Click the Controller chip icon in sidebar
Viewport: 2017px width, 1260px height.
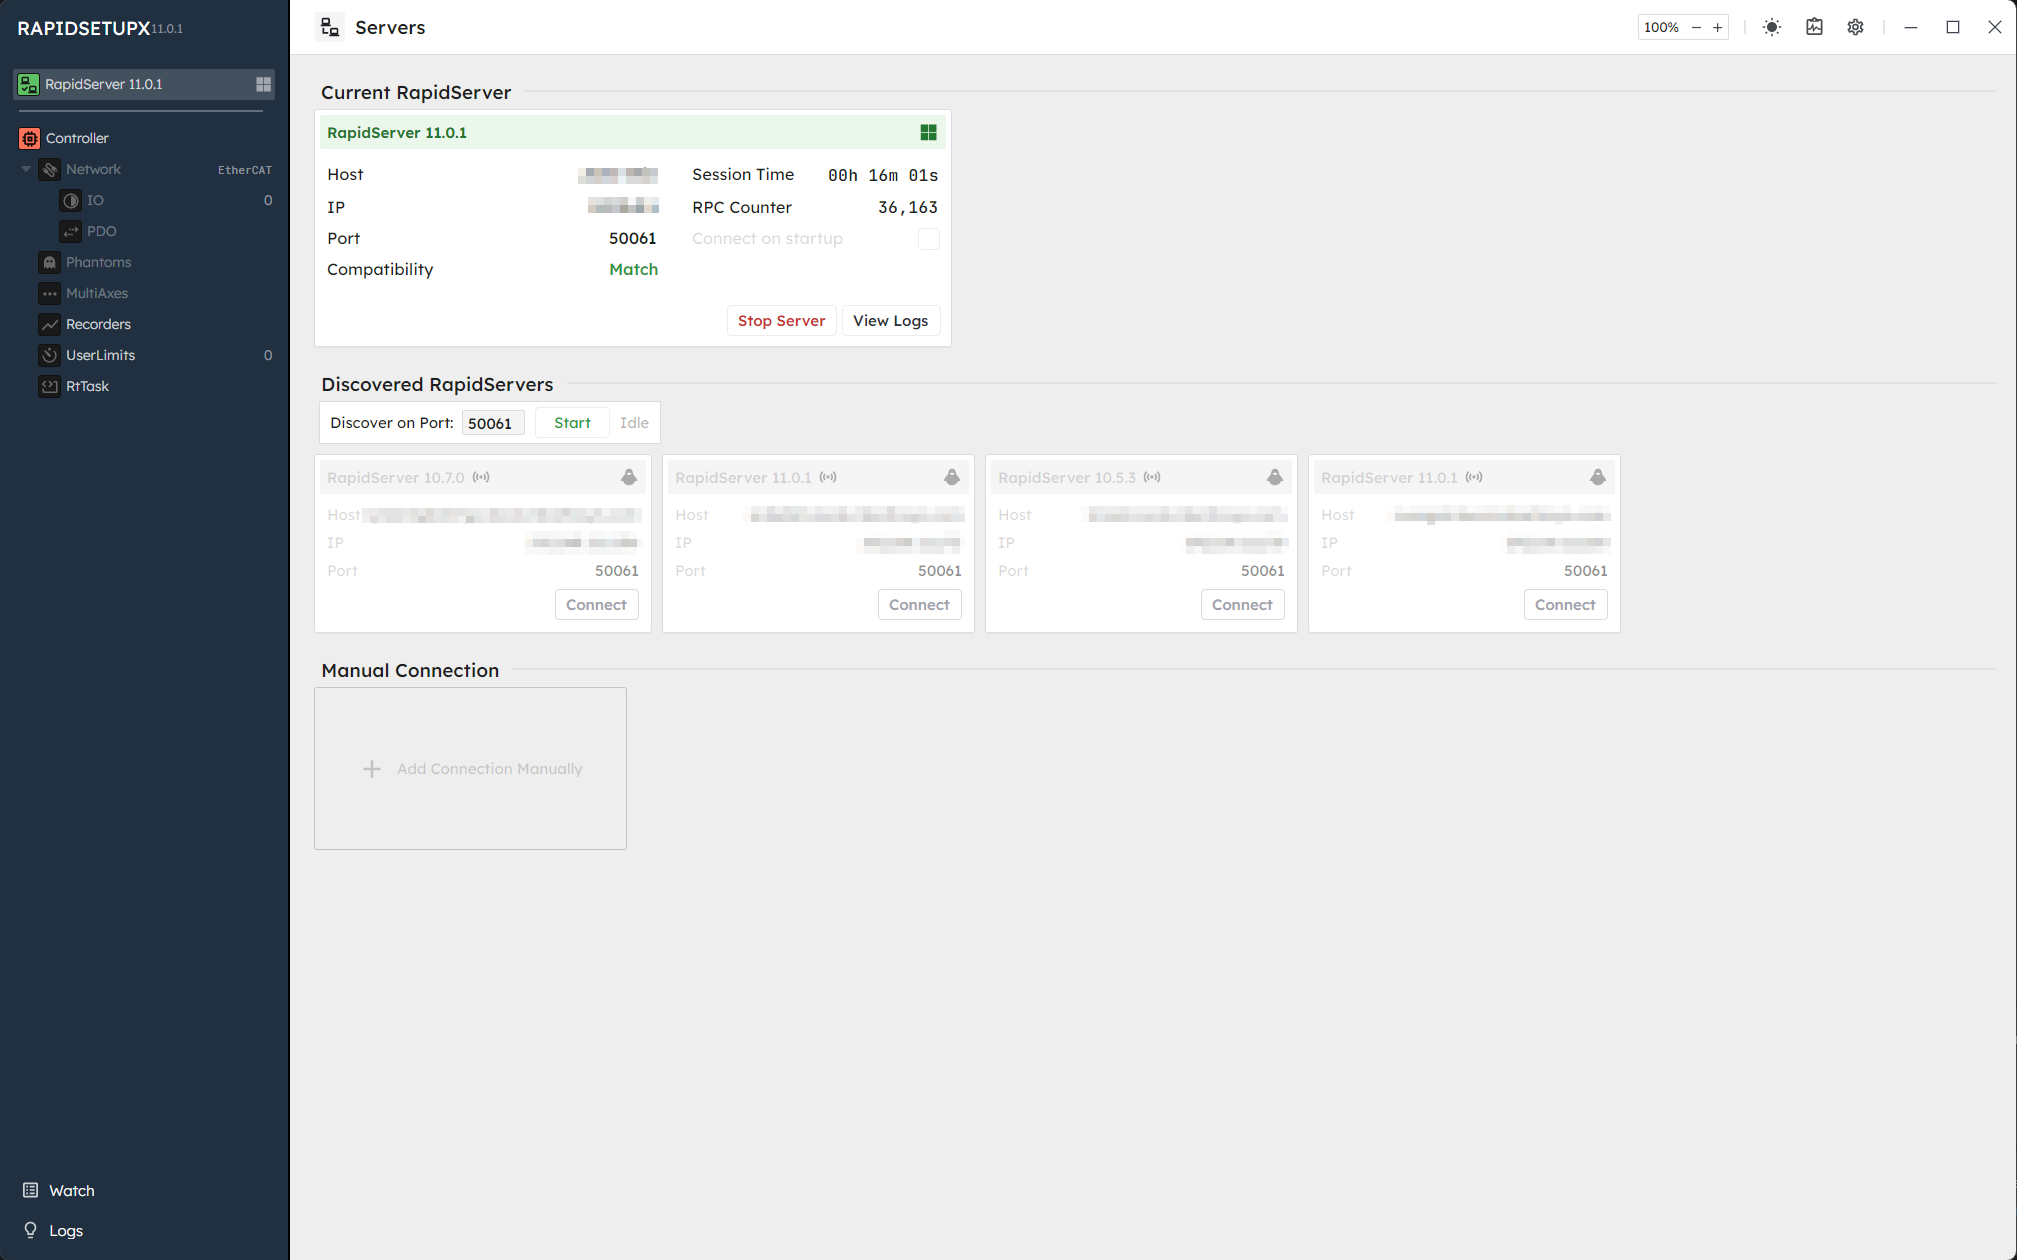click(30, 138)
